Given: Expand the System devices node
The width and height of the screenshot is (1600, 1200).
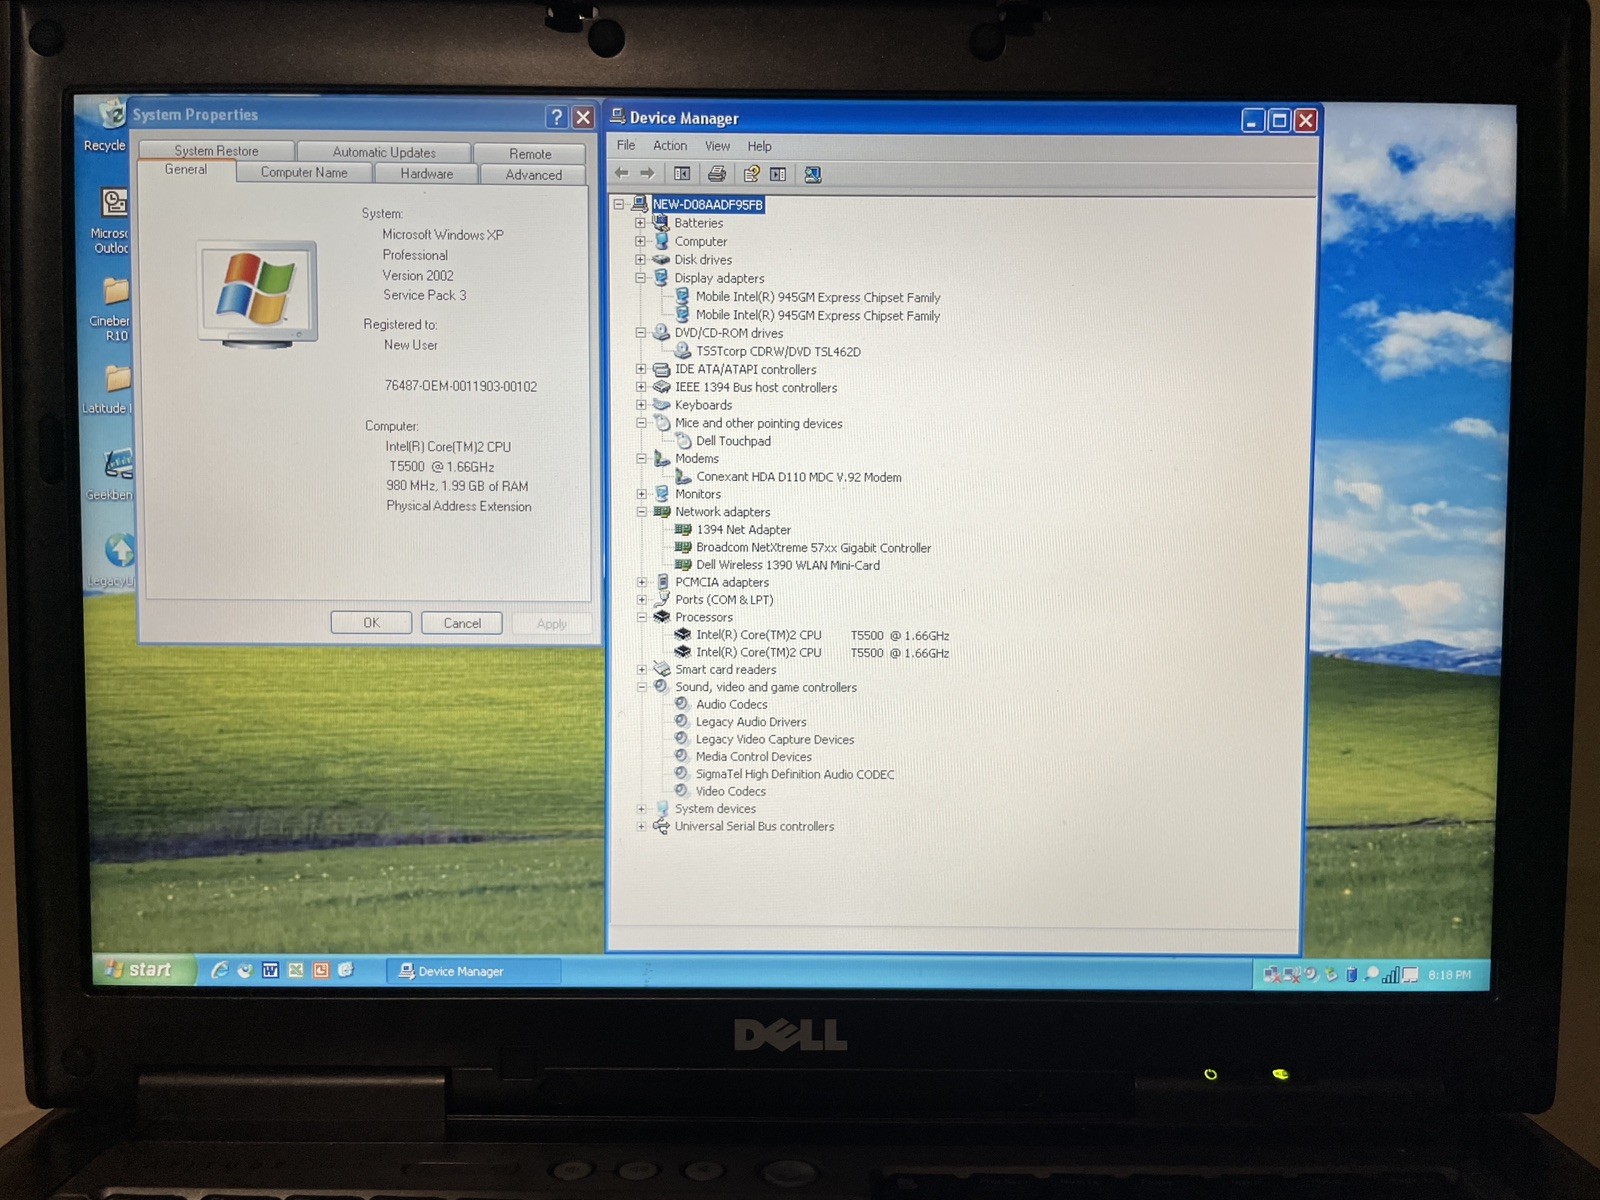Looking at the screenshot, I should pos(641,809).
